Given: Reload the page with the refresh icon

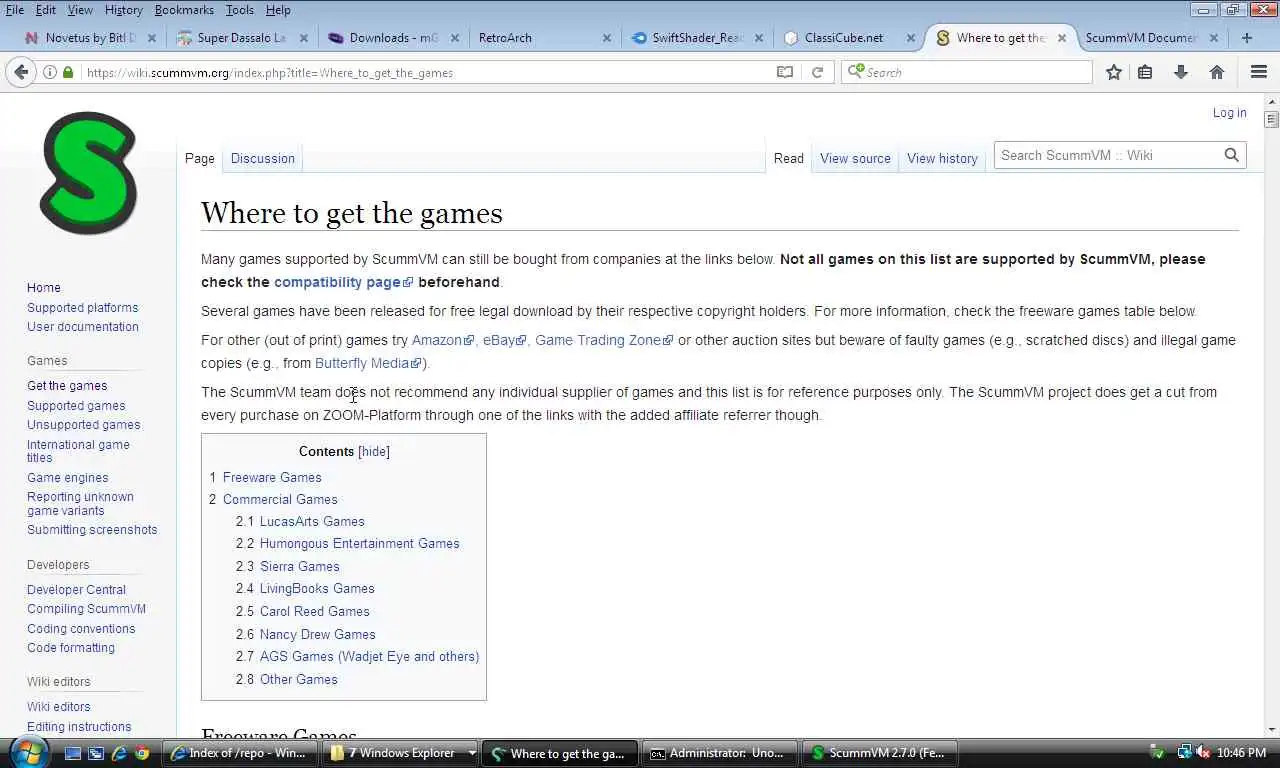Looking at the screenshot, I should [817, 72].
